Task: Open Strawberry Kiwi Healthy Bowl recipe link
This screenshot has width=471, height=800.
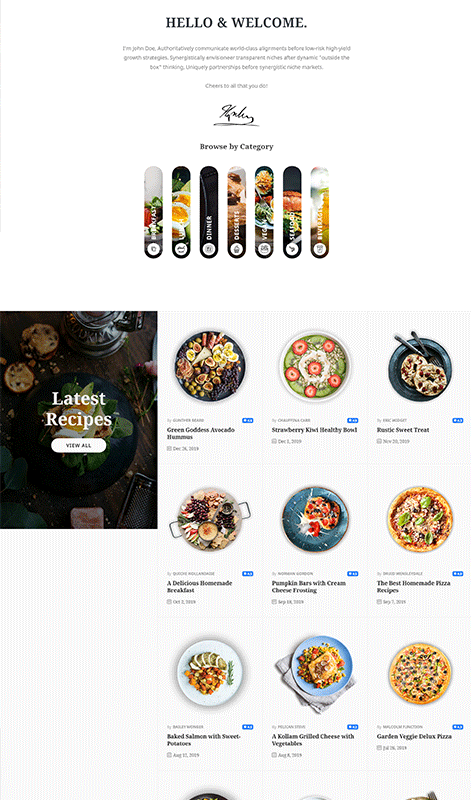Action: (314, 430)
